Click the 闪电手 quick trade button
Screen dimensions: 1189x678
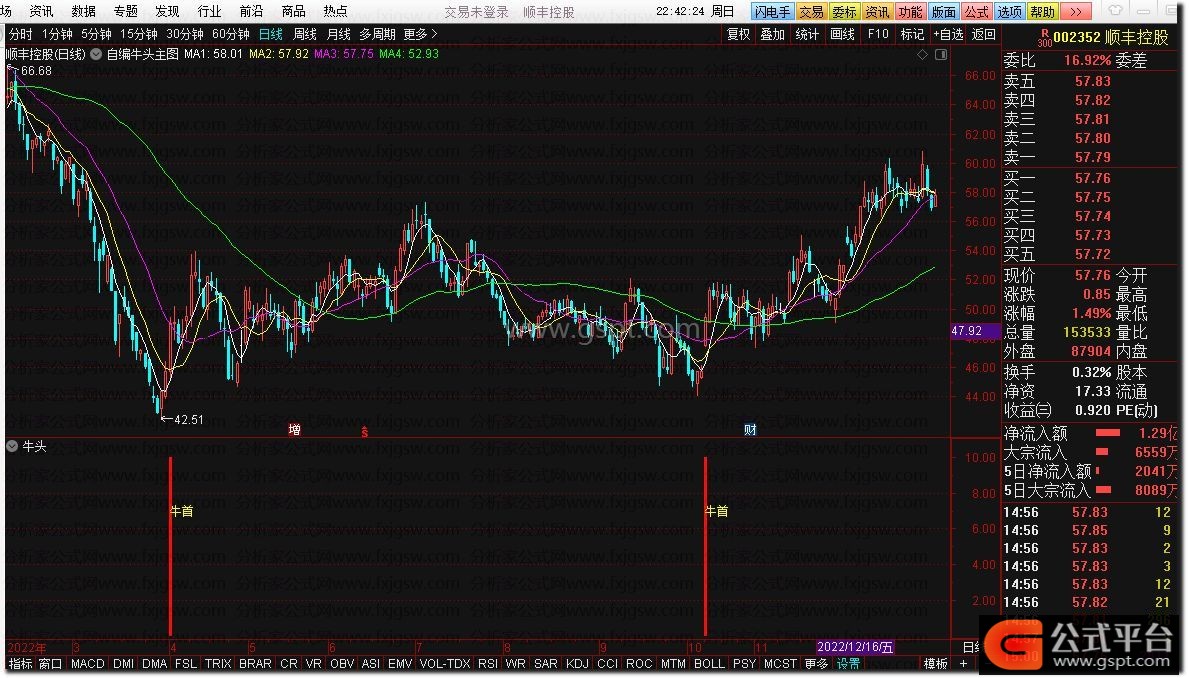pyautogui.click(x=772, y=11)
